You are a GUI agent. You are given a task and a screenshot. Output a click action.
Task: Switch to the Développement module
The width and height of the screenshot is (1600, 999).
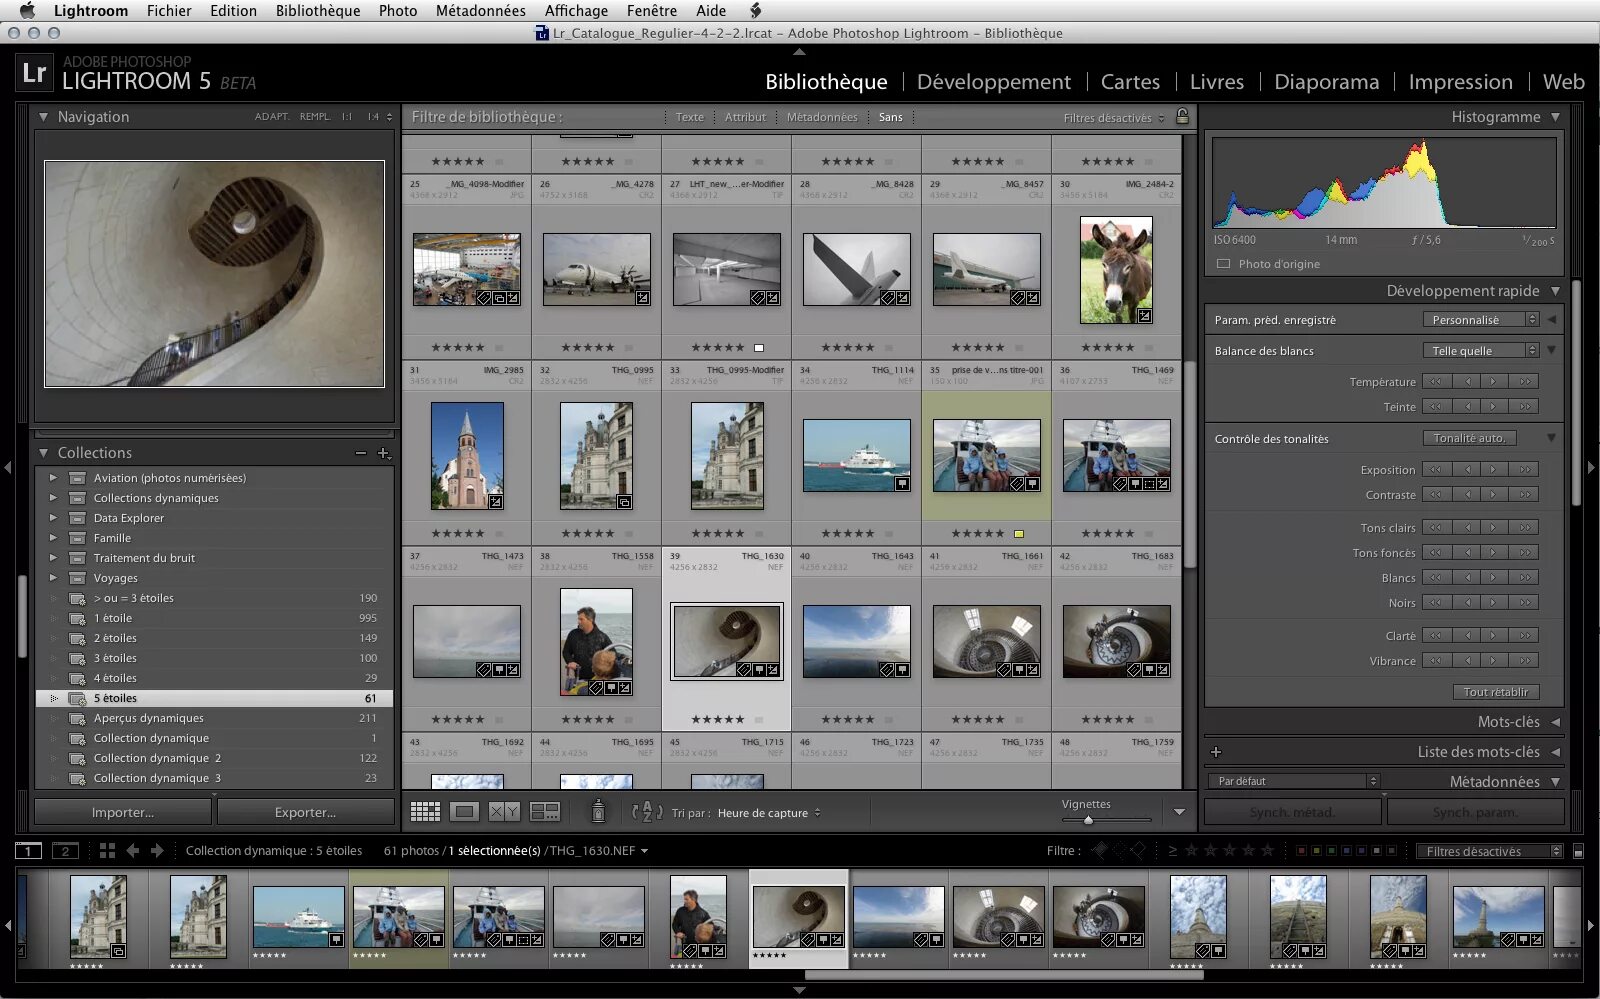pos(993,82)
